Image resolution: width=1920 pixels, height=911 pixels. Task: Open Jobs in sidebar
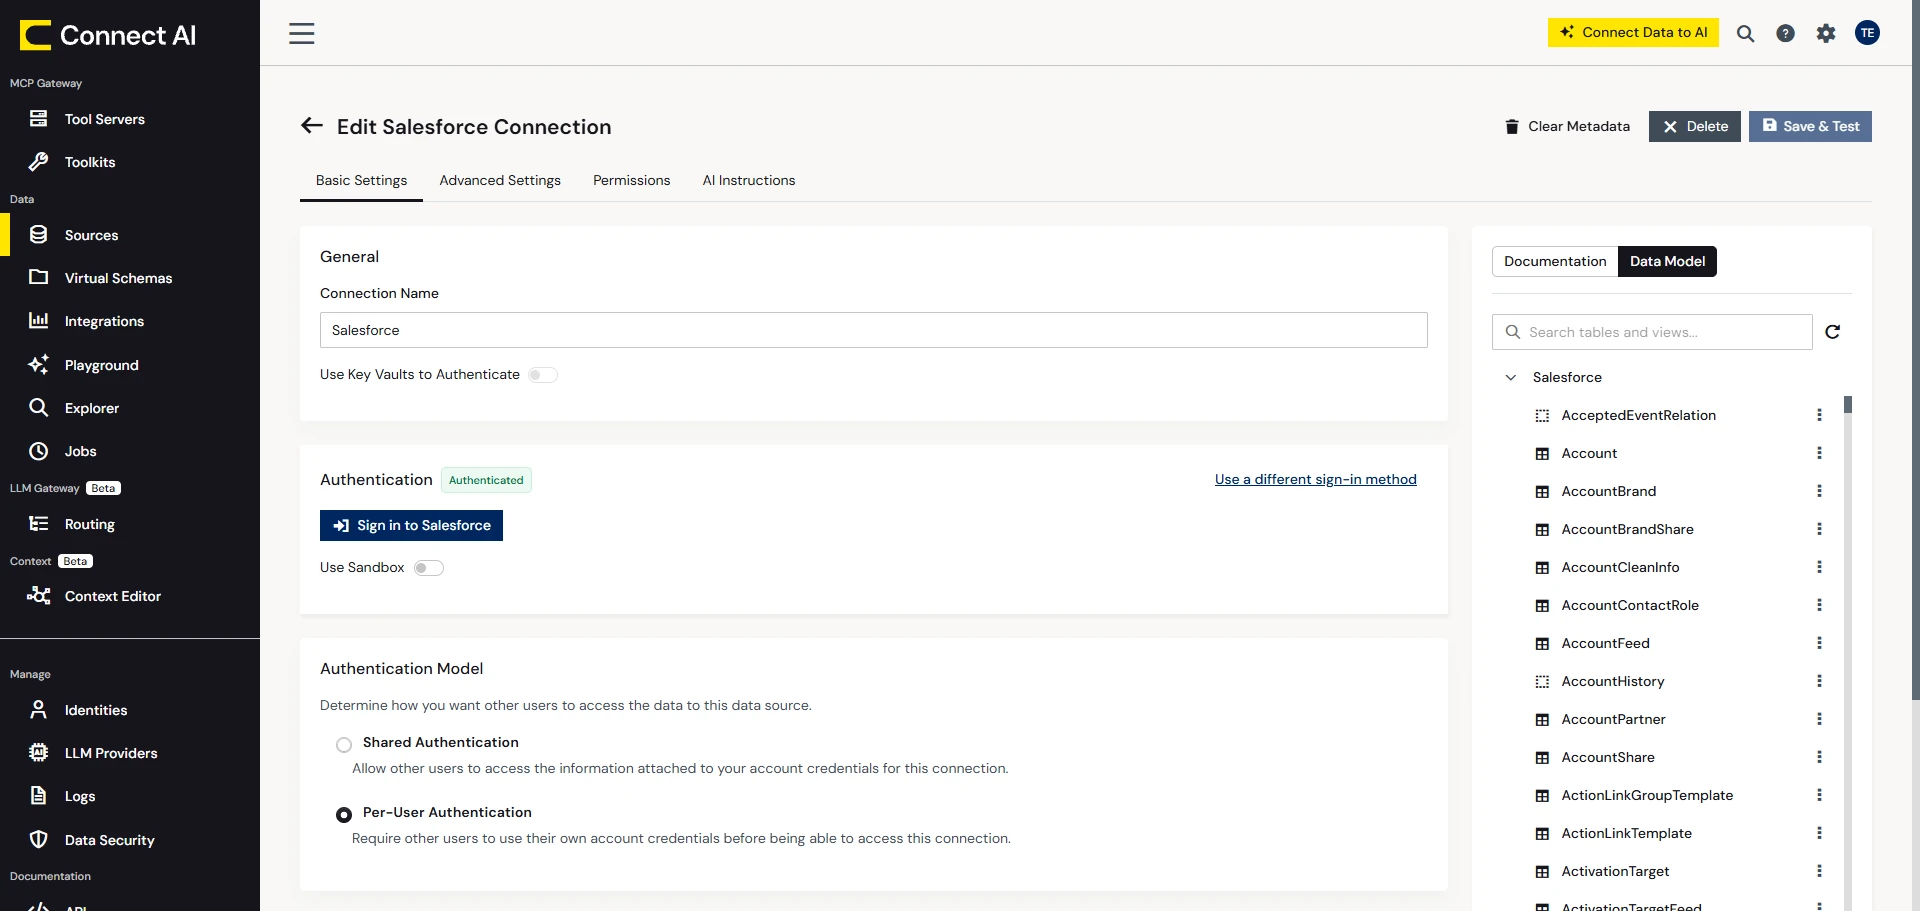80,451
